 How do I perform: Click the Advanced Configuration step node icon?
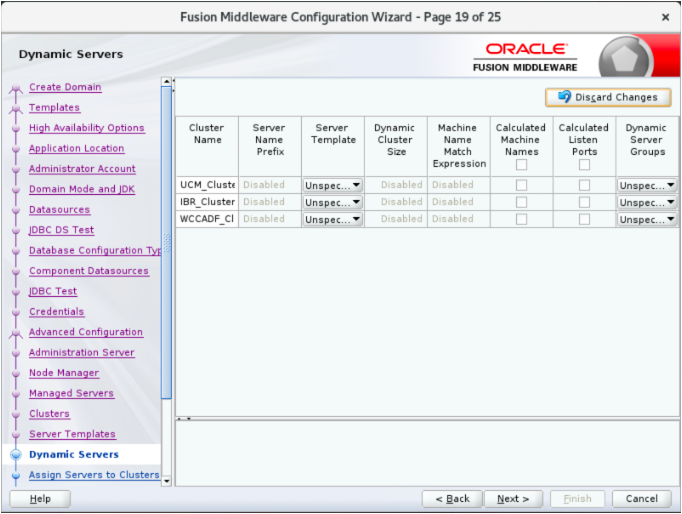(x=16, y=334)
